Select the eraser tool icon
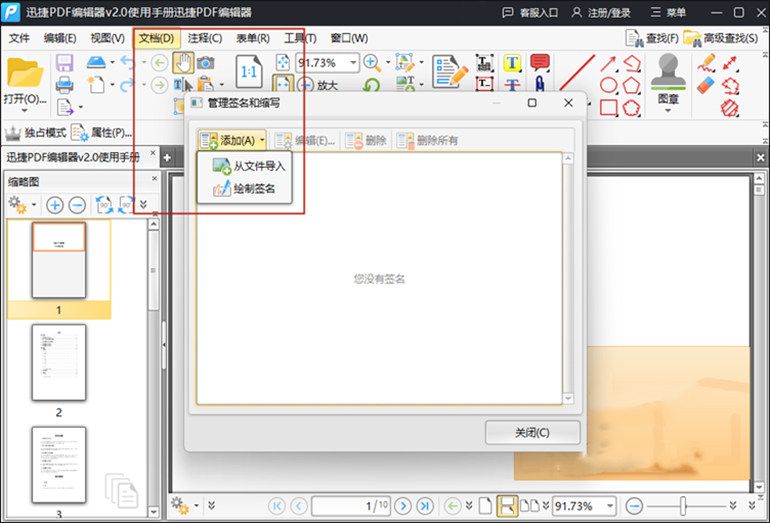The image size is (770, 523). (706, 85)
